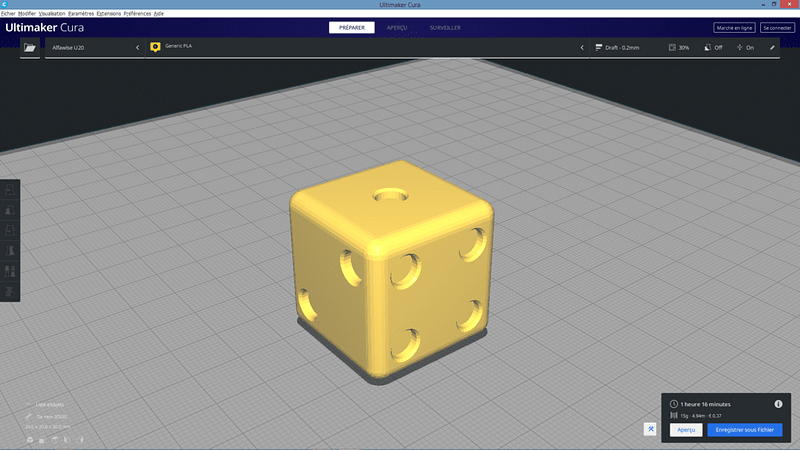Expand the Alfawise U20 printer selector
This screenshot has width=800, height=450.
(x=95, y=47)
